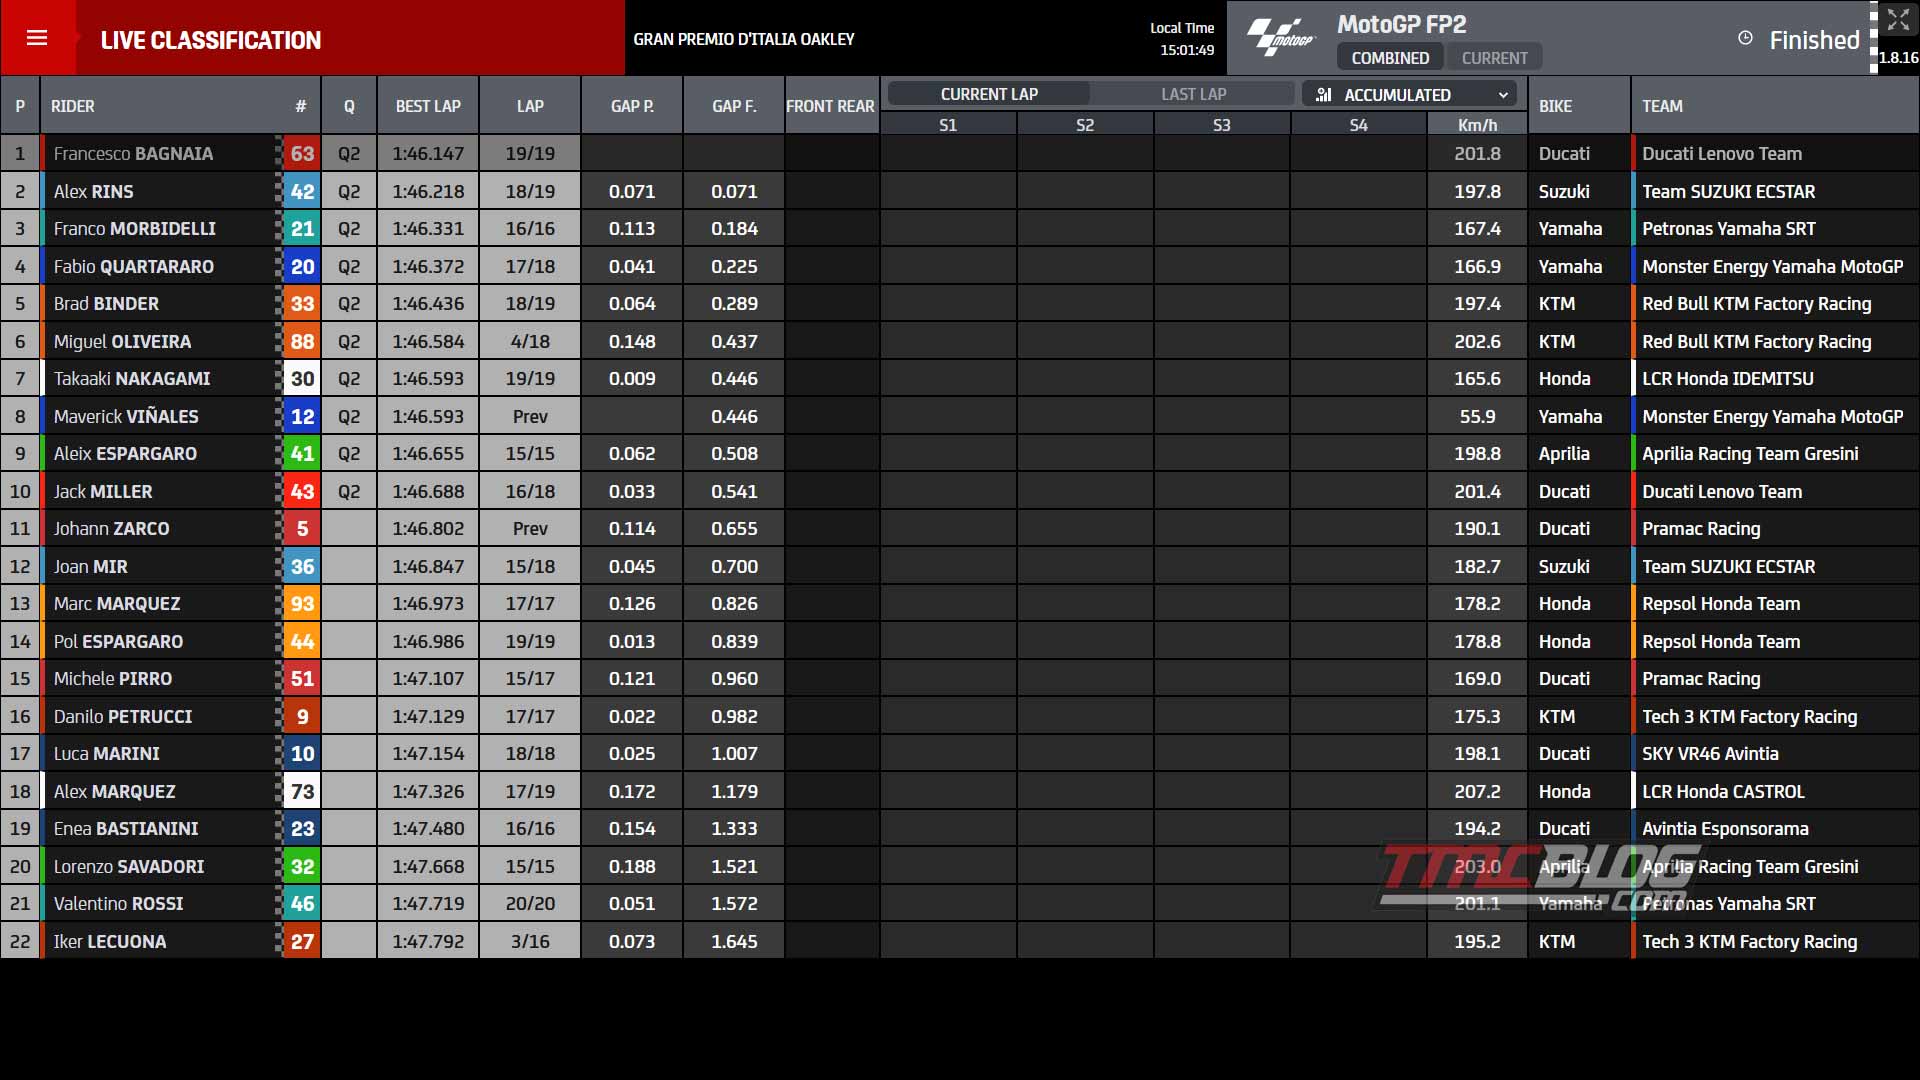Screen dimensions: 1920x1080
Task: Select rider Maverick VIÑALES
Action: [126, 417]
